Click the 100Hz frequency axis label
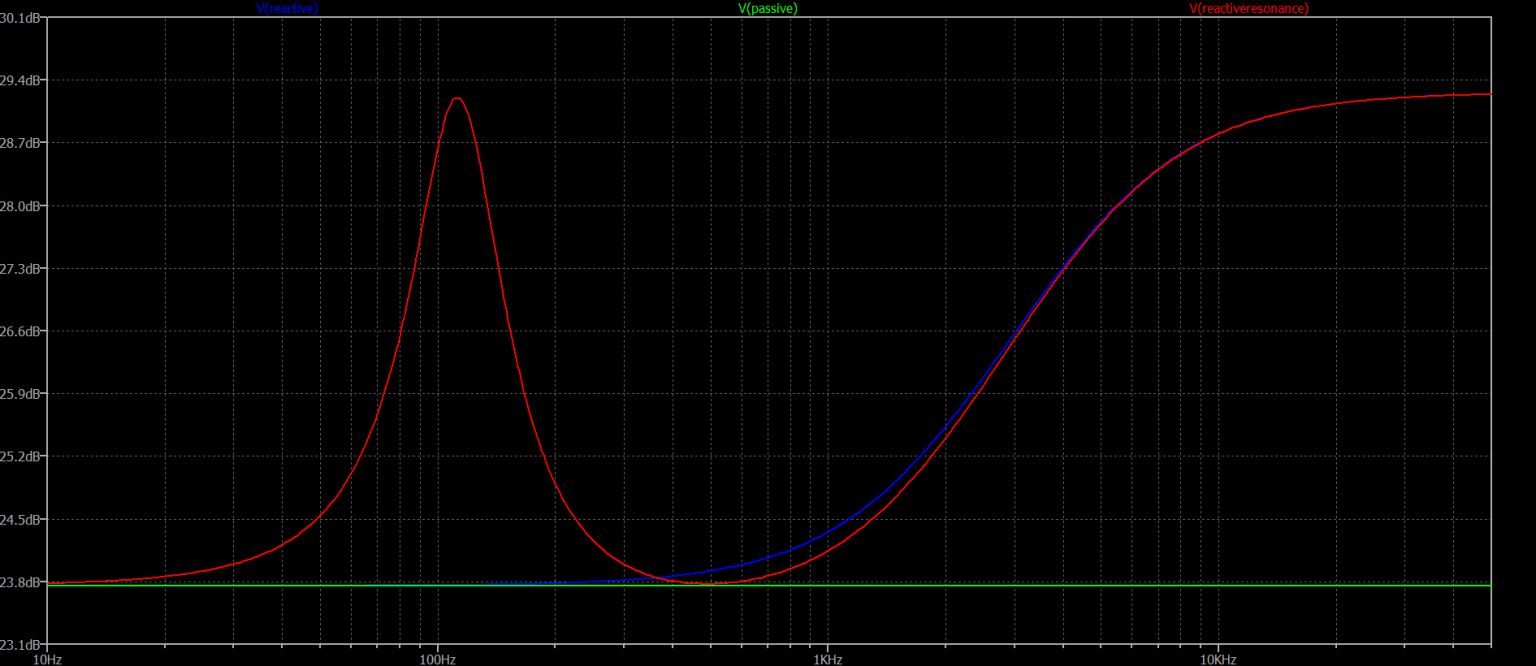The height and width of the screenshot is (666, 1536). point(437,659)
